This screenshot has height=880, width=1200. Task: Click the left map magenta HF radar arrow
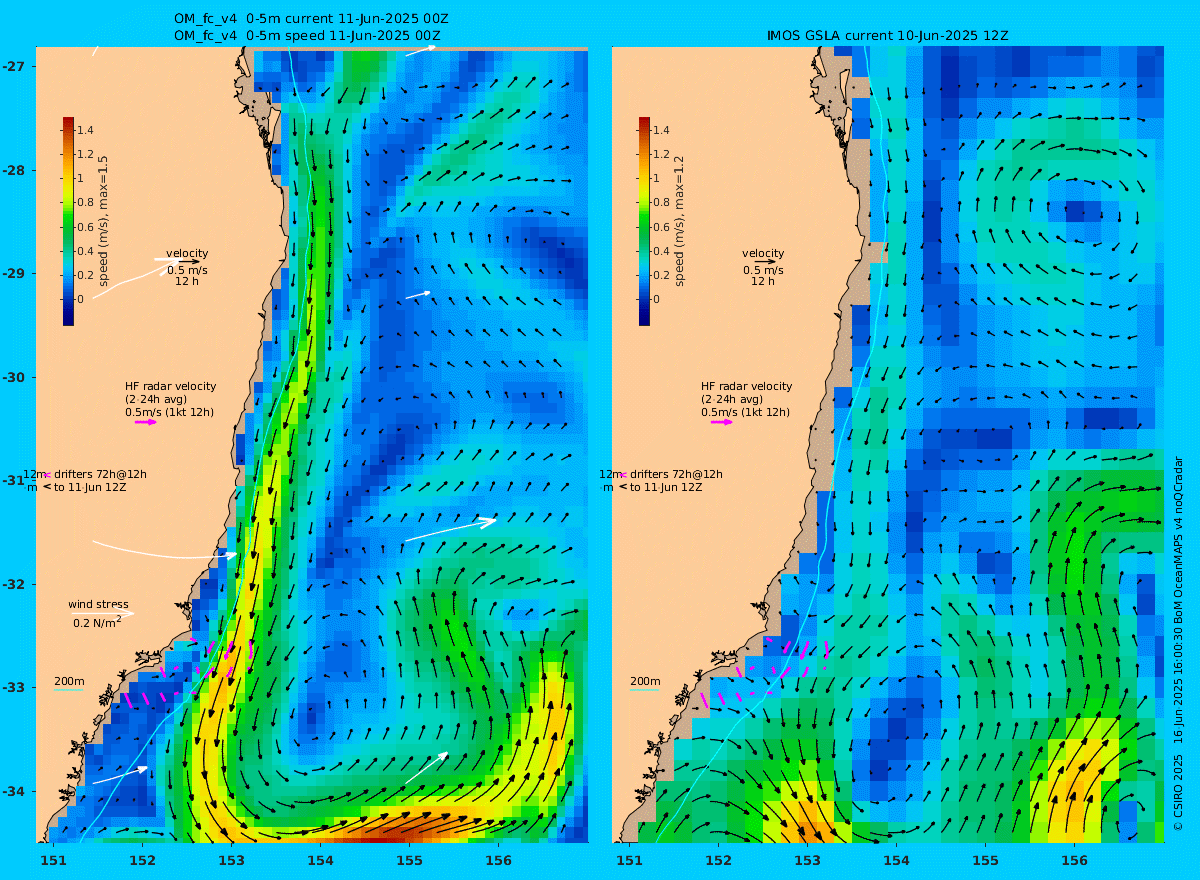tap(146, 422)
